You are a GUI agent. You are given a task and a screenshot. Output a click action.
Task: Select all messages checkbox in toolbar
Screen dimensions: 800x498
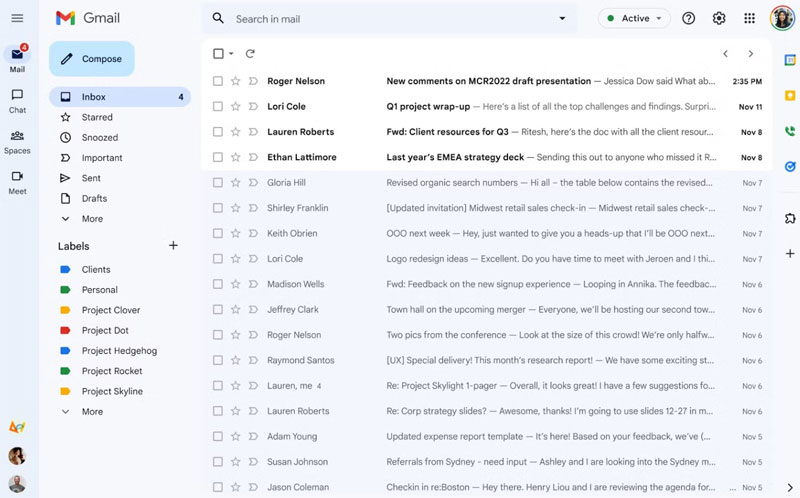point(218,54)
